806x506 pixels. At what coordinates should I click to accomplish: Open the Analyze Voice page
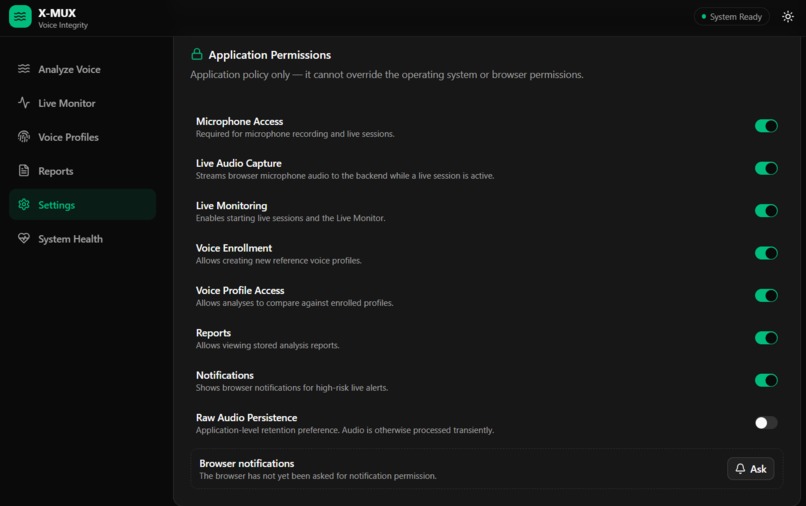pyautogui.click(x=82, y=69)
